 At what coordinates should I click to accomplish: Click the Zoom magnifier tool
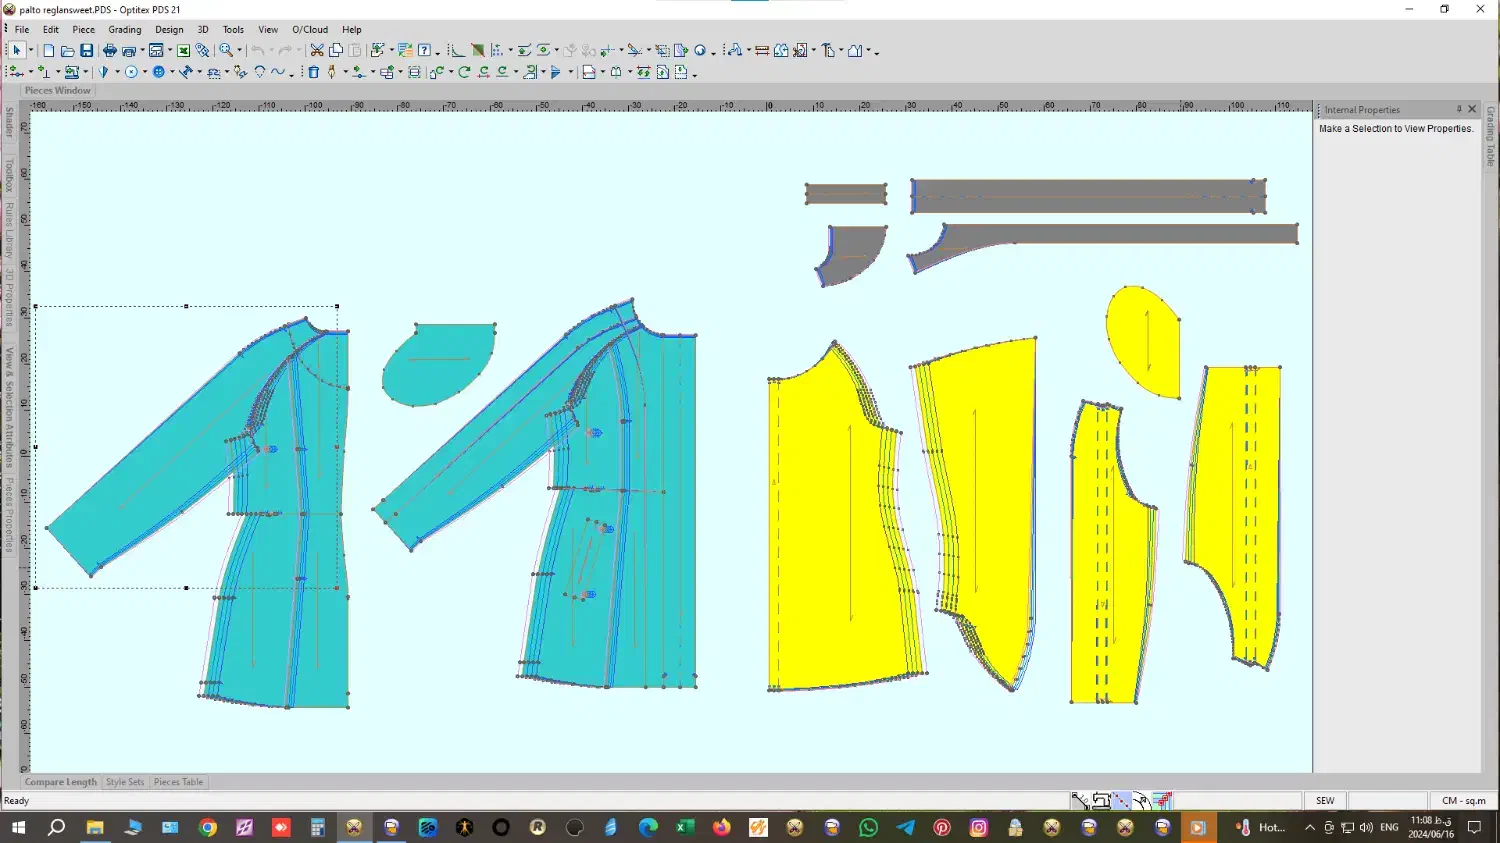226,51
